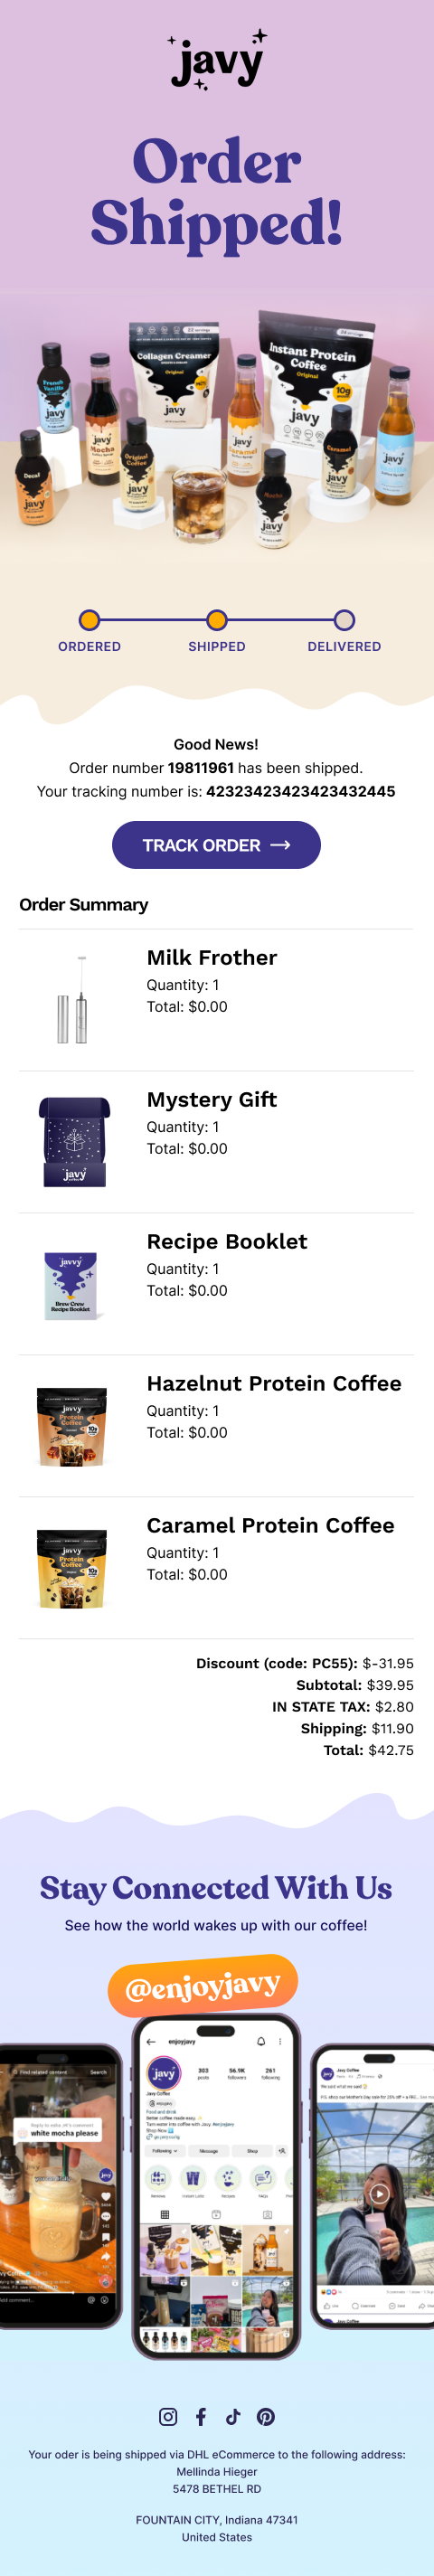Click the Javy logo at top
The width and height of the screenshot is (434, 2576).
217,61
